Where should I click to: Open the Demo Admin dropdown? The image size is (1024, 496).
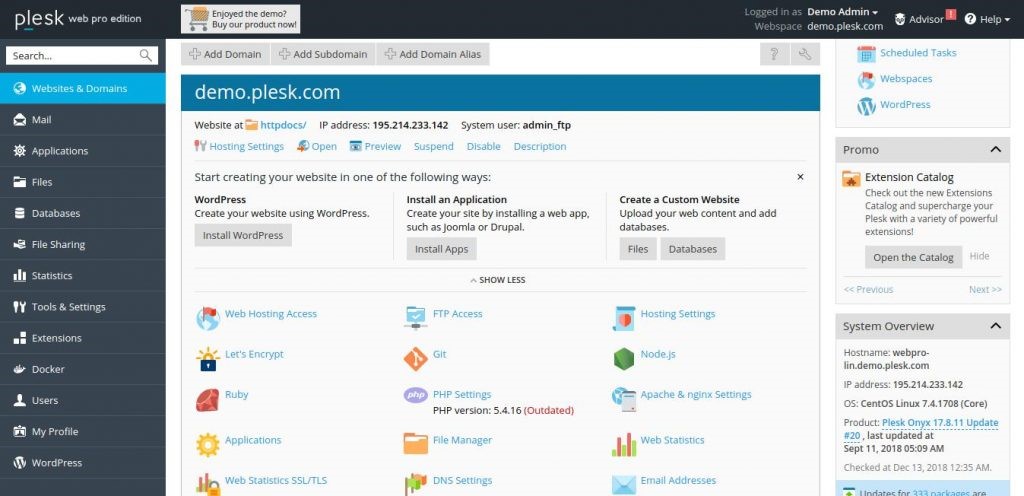point(842,12)
